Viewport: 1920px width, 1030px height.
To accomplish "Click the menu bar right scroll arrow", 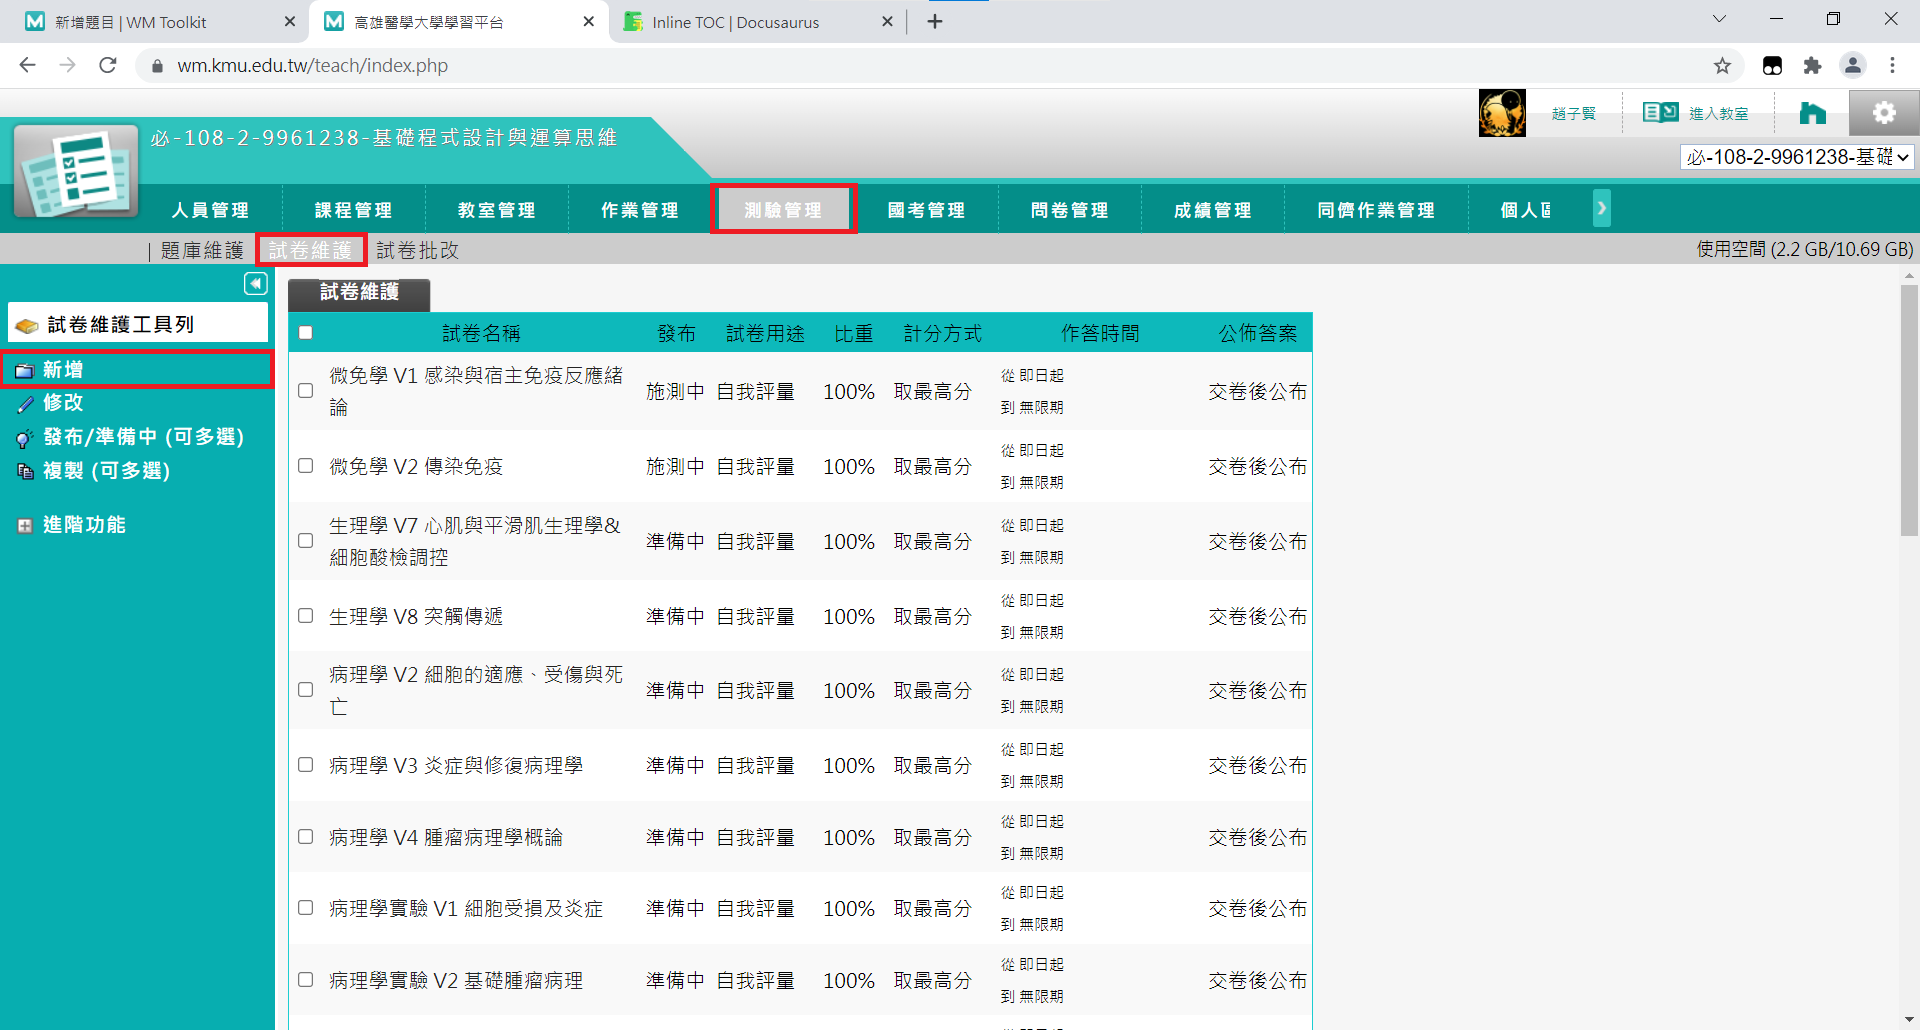I will (x=1602, y=208).
